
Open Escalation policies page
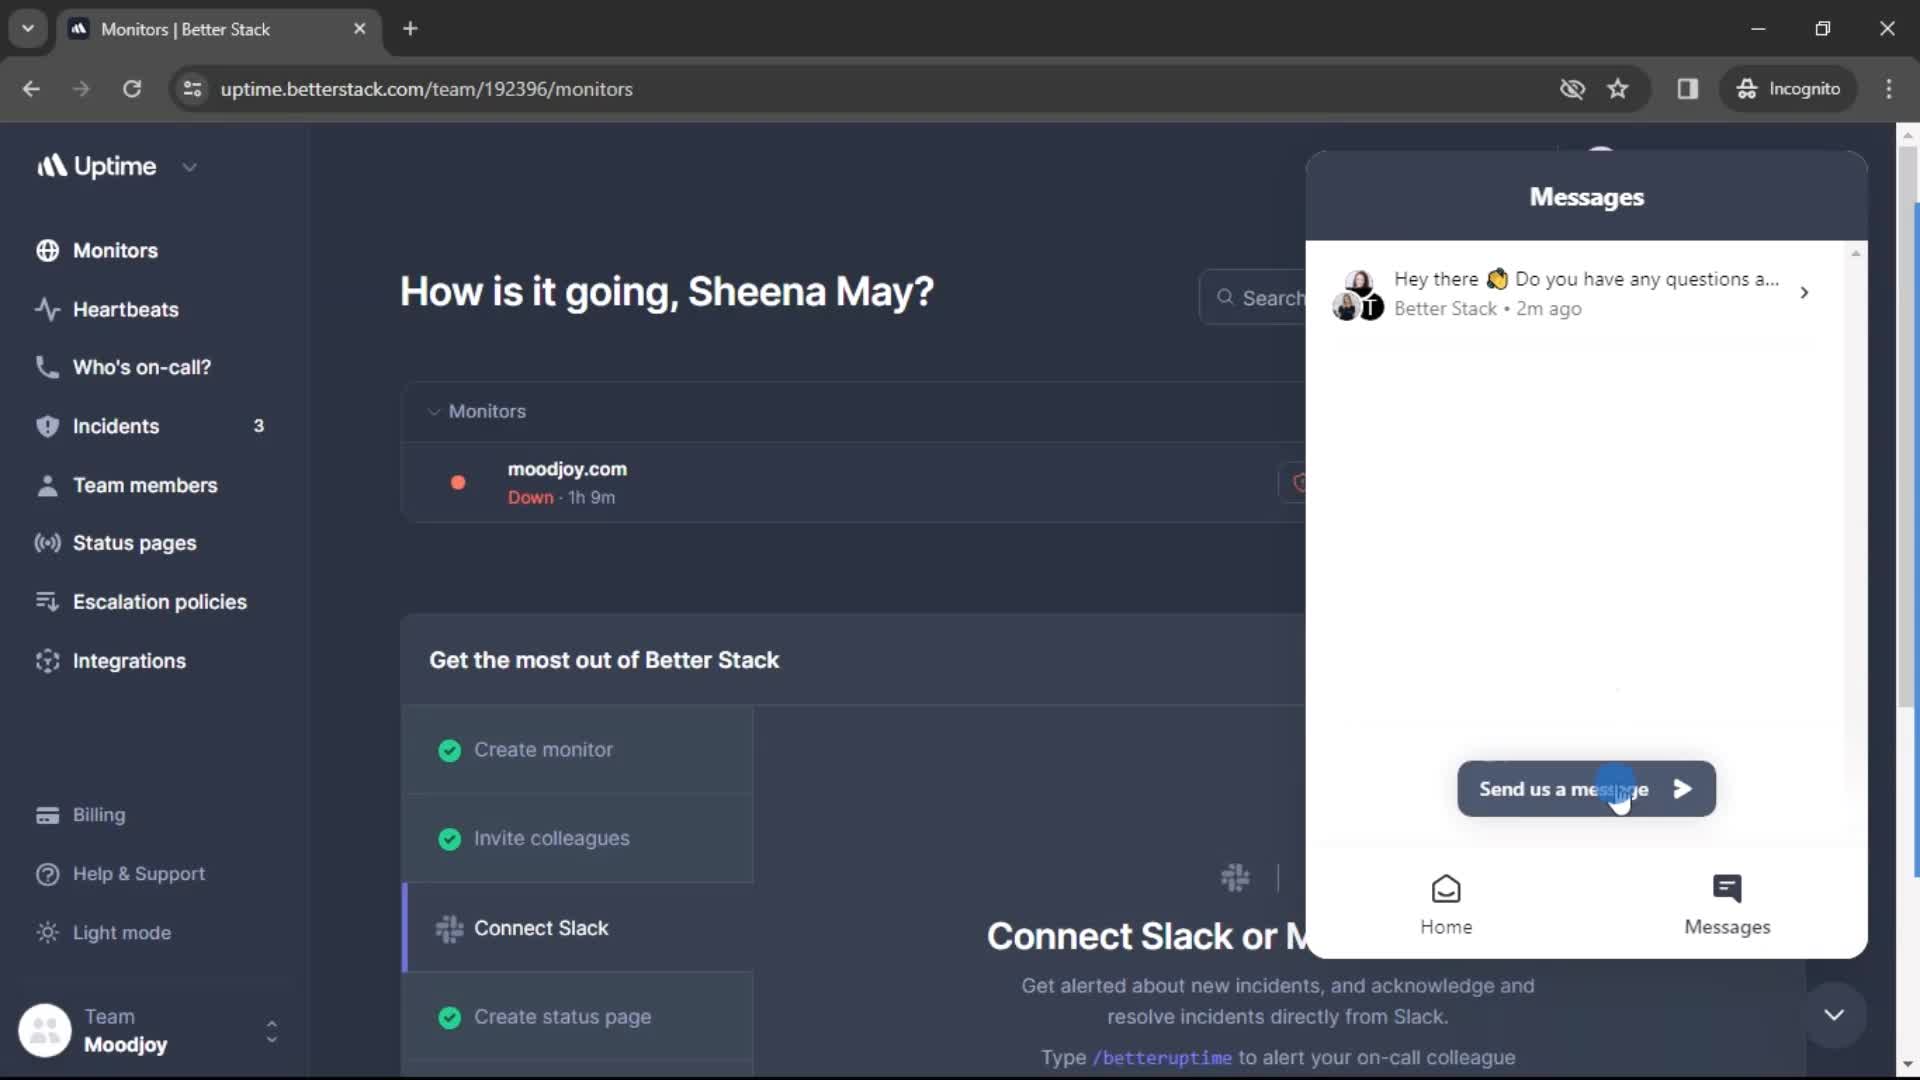[160, 602]
